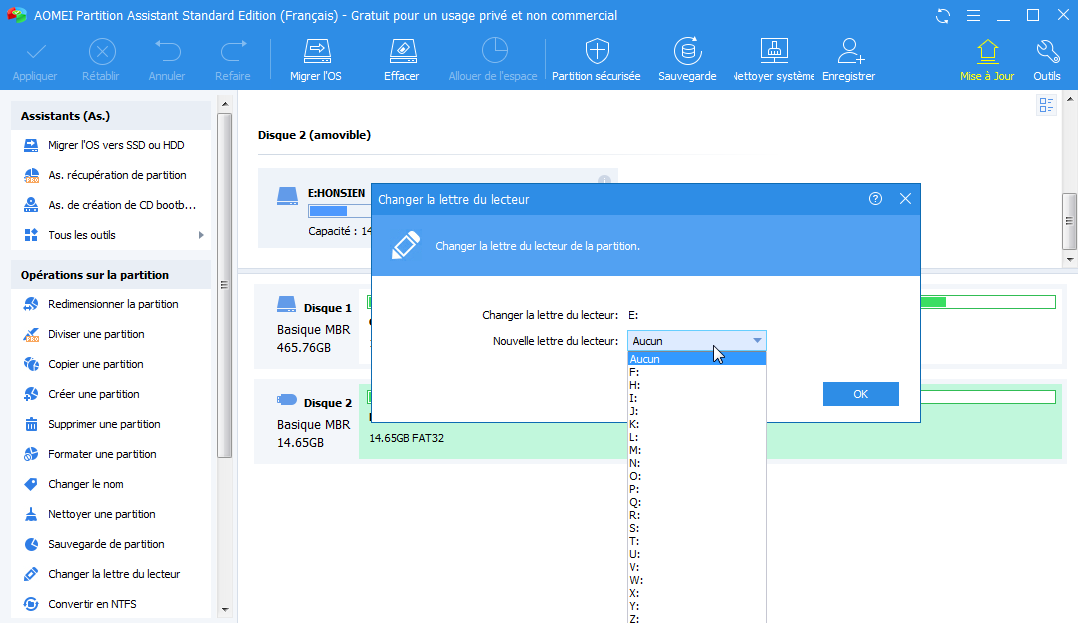Choose Aucun in the letter list
The width and height of the screenshot is (1078, 623).
(x=696, y=359)
